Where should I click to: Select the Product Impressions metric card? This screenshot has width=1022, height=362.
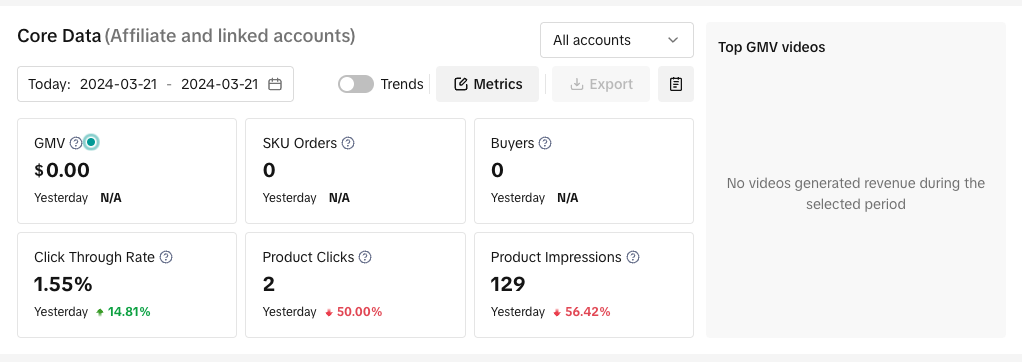point(584,285)
